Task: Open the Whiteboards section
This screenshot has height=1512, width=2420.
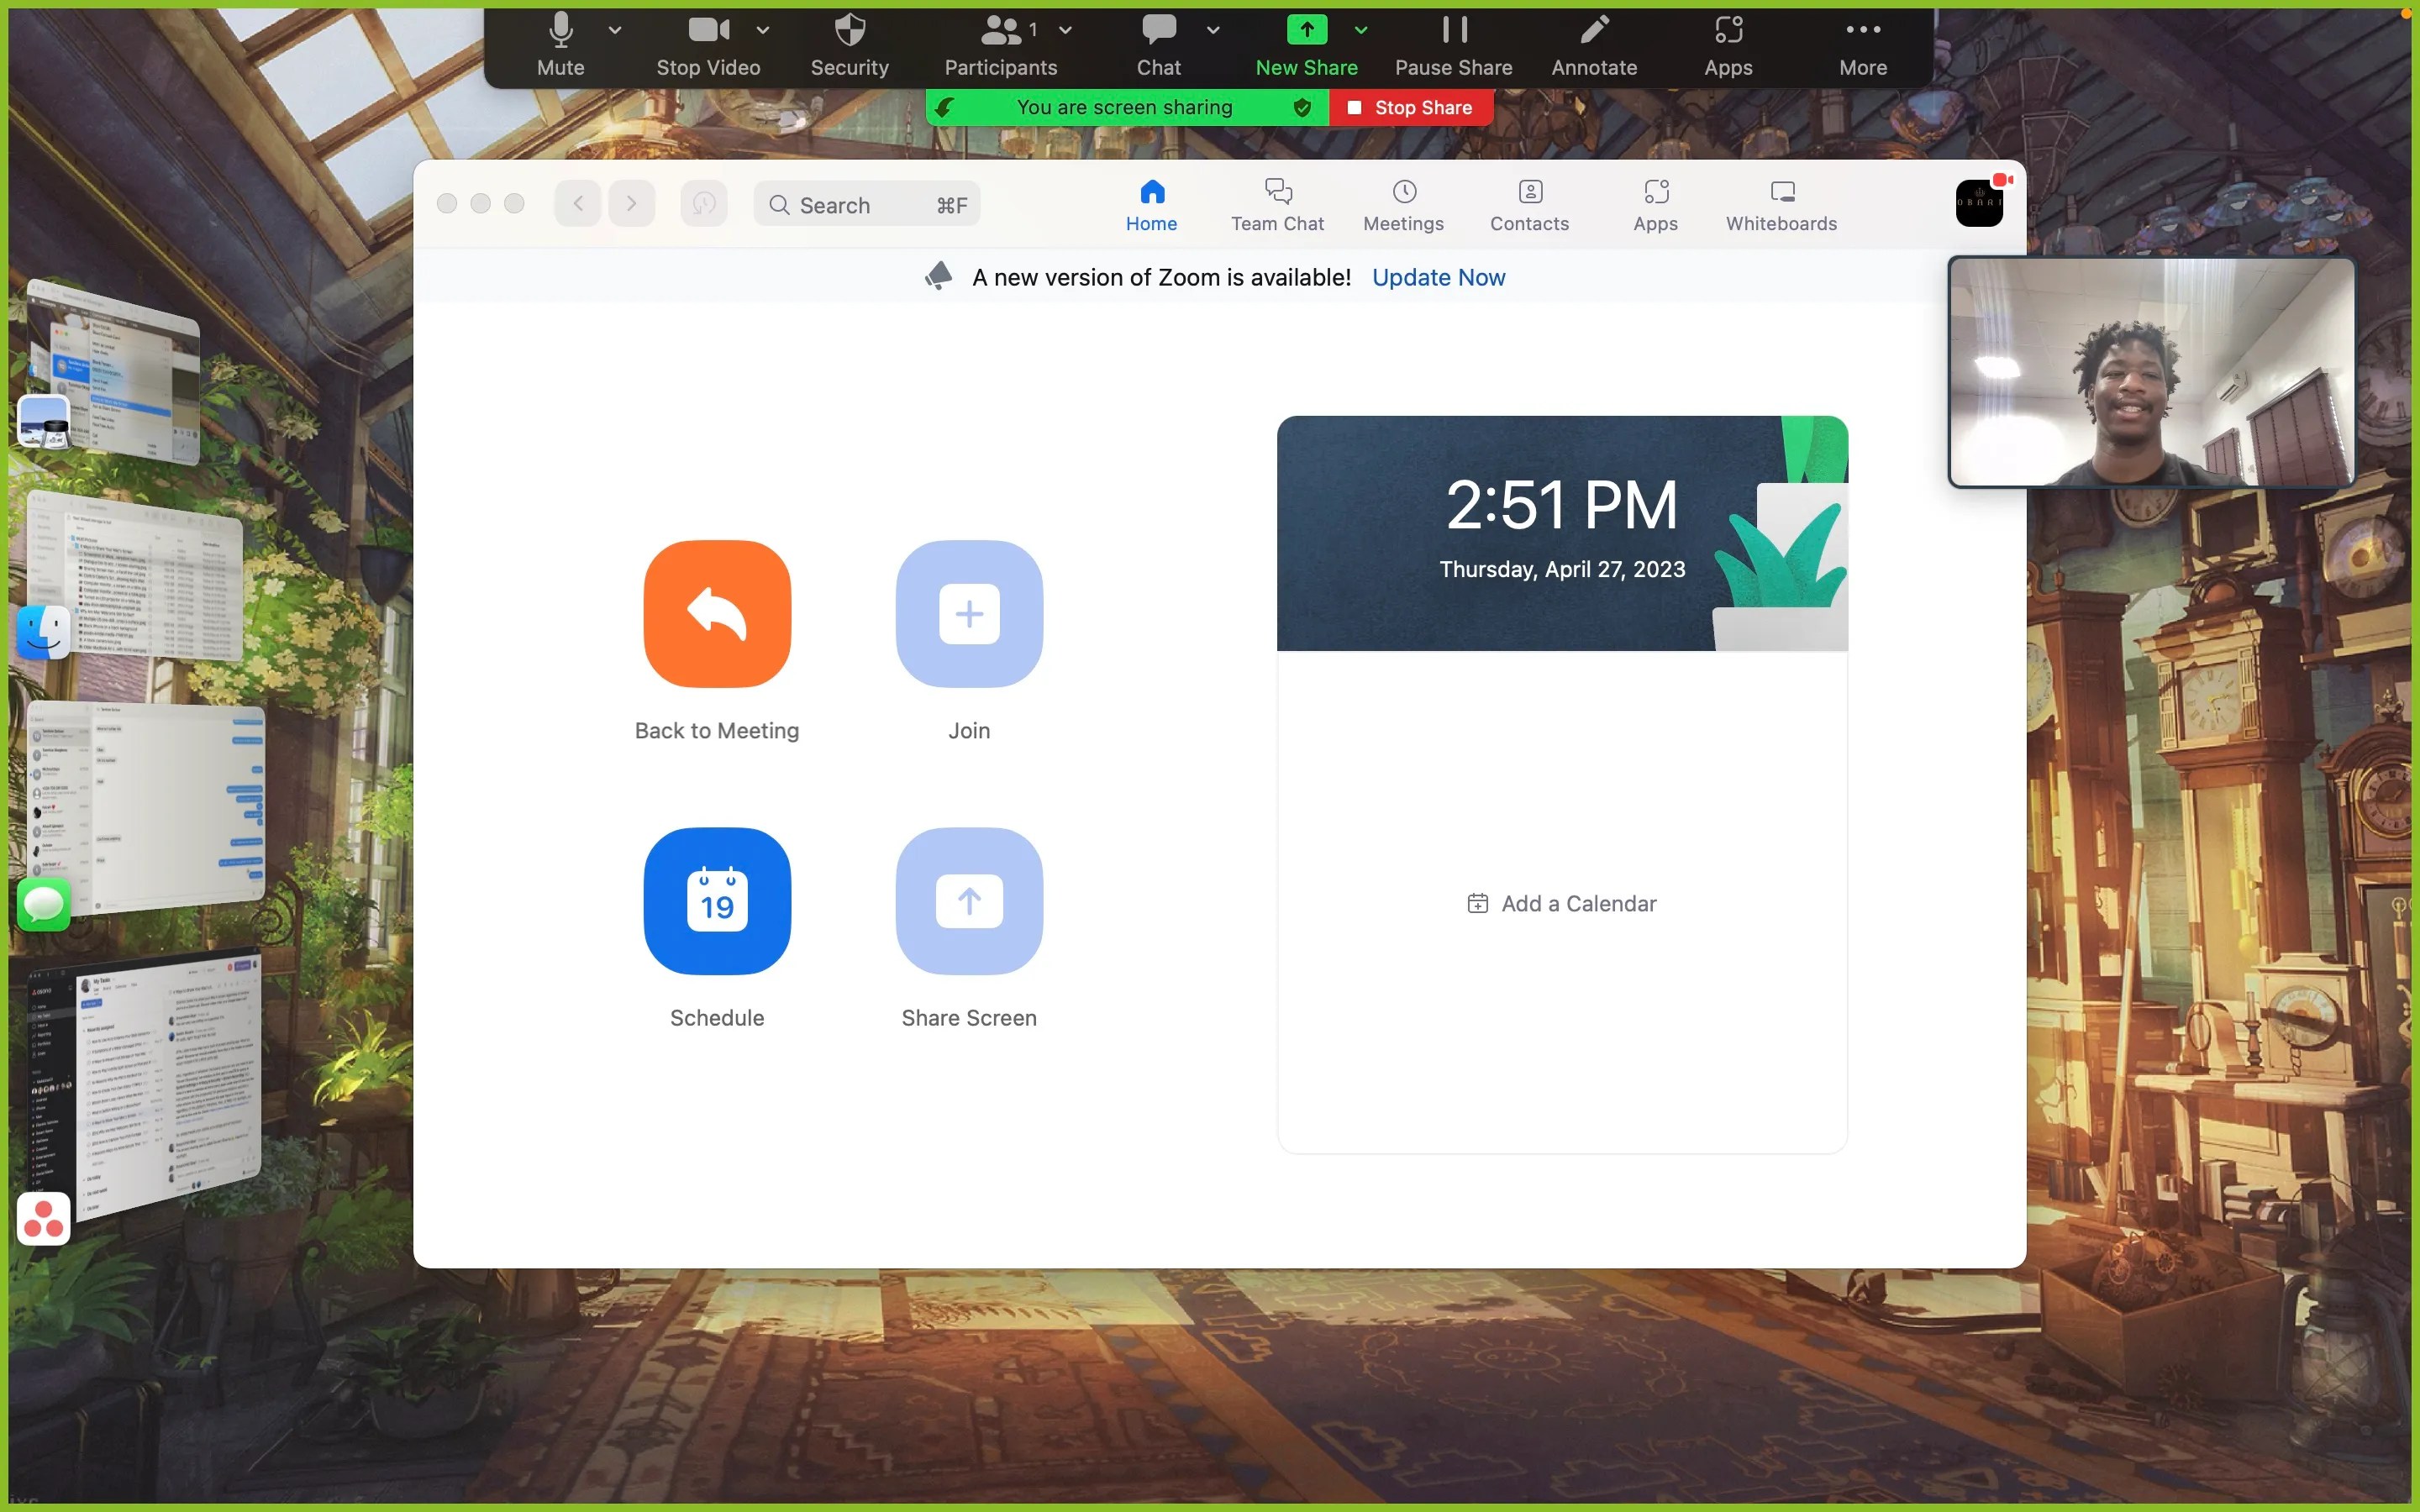Action: (1780, 204)
